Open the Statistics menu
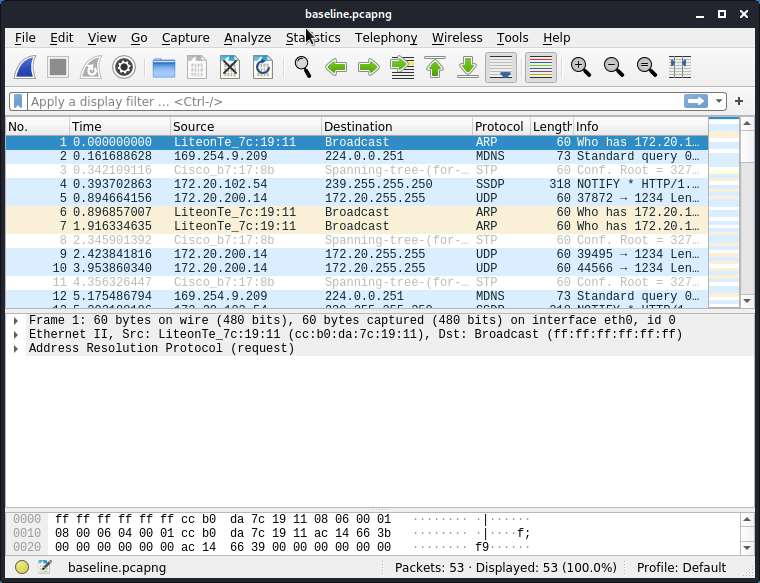 pos(313,38)
